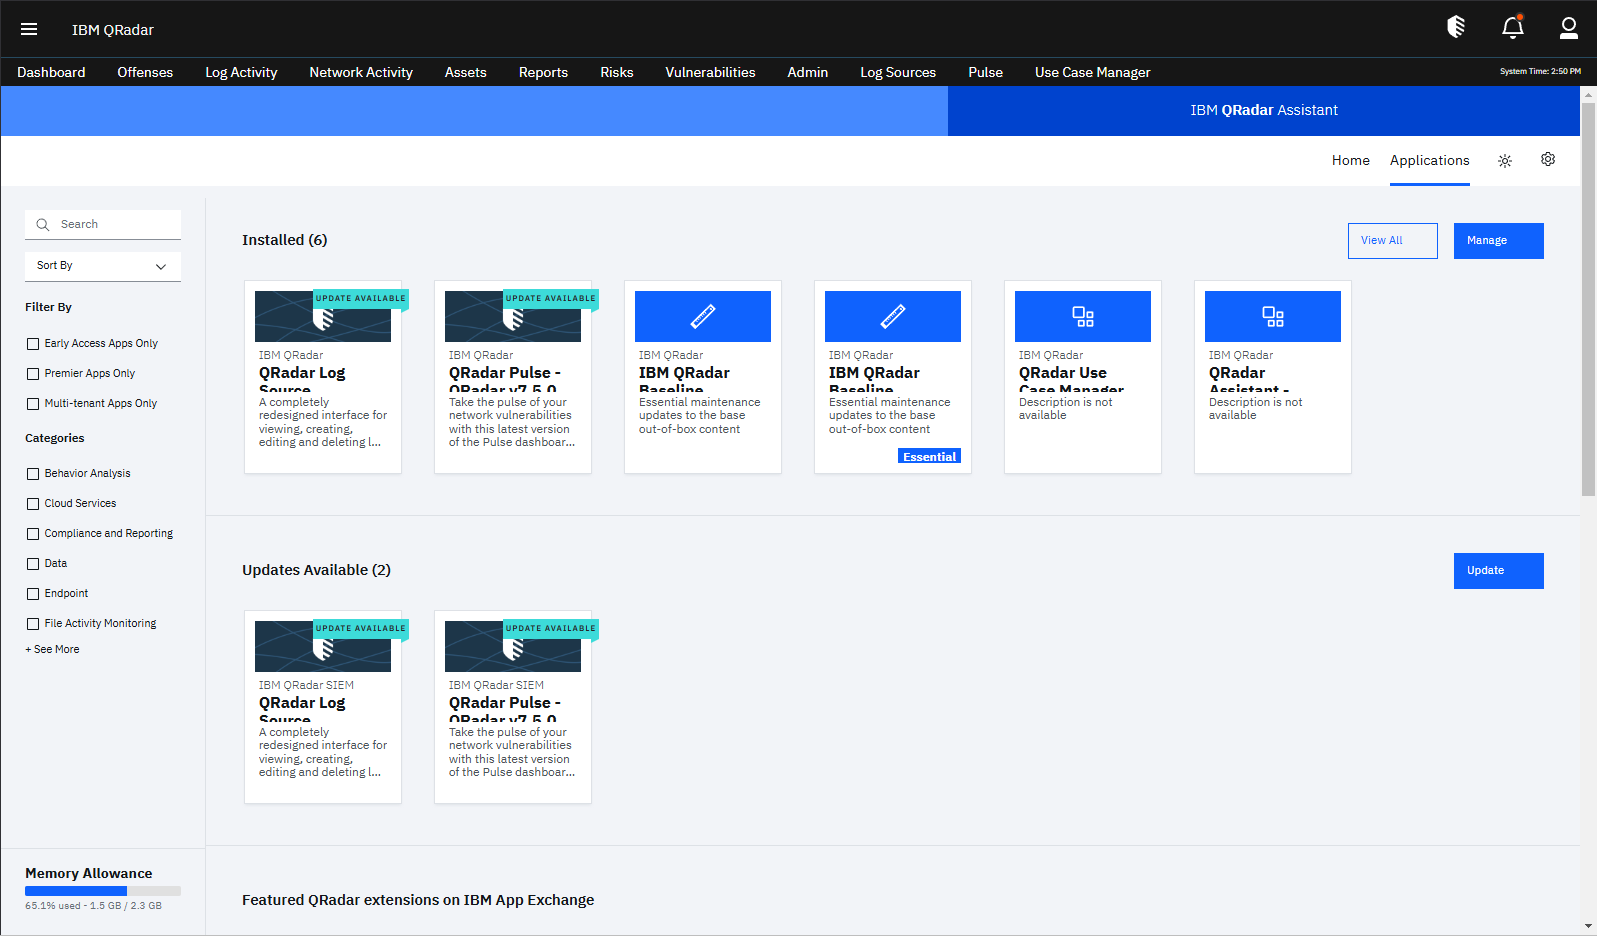This screenshot has width=1597, height=936.
Task: Check the Endpoint category
Action: (33, 594)
